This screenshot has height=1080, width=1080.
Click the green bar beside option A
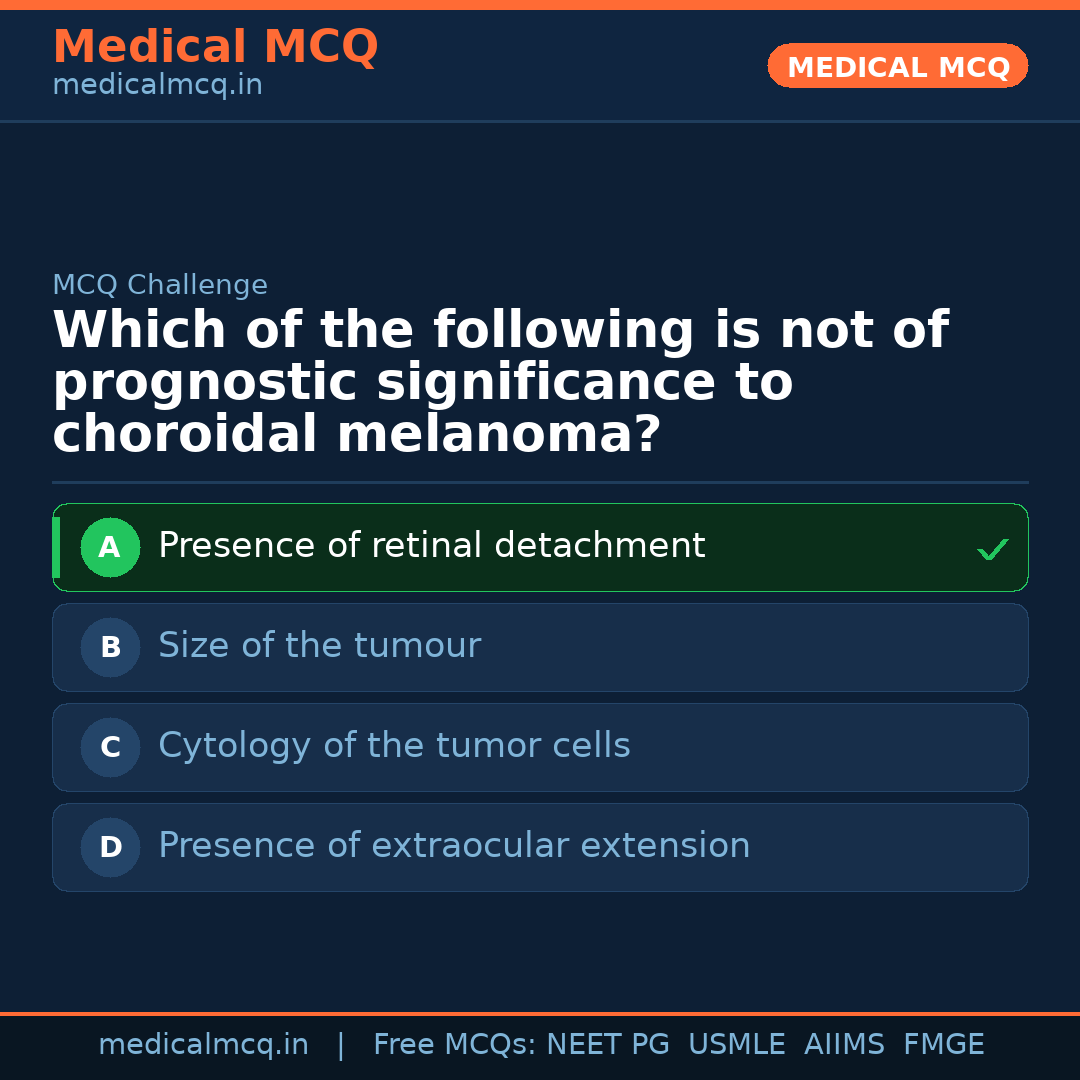tap(56, 547)
